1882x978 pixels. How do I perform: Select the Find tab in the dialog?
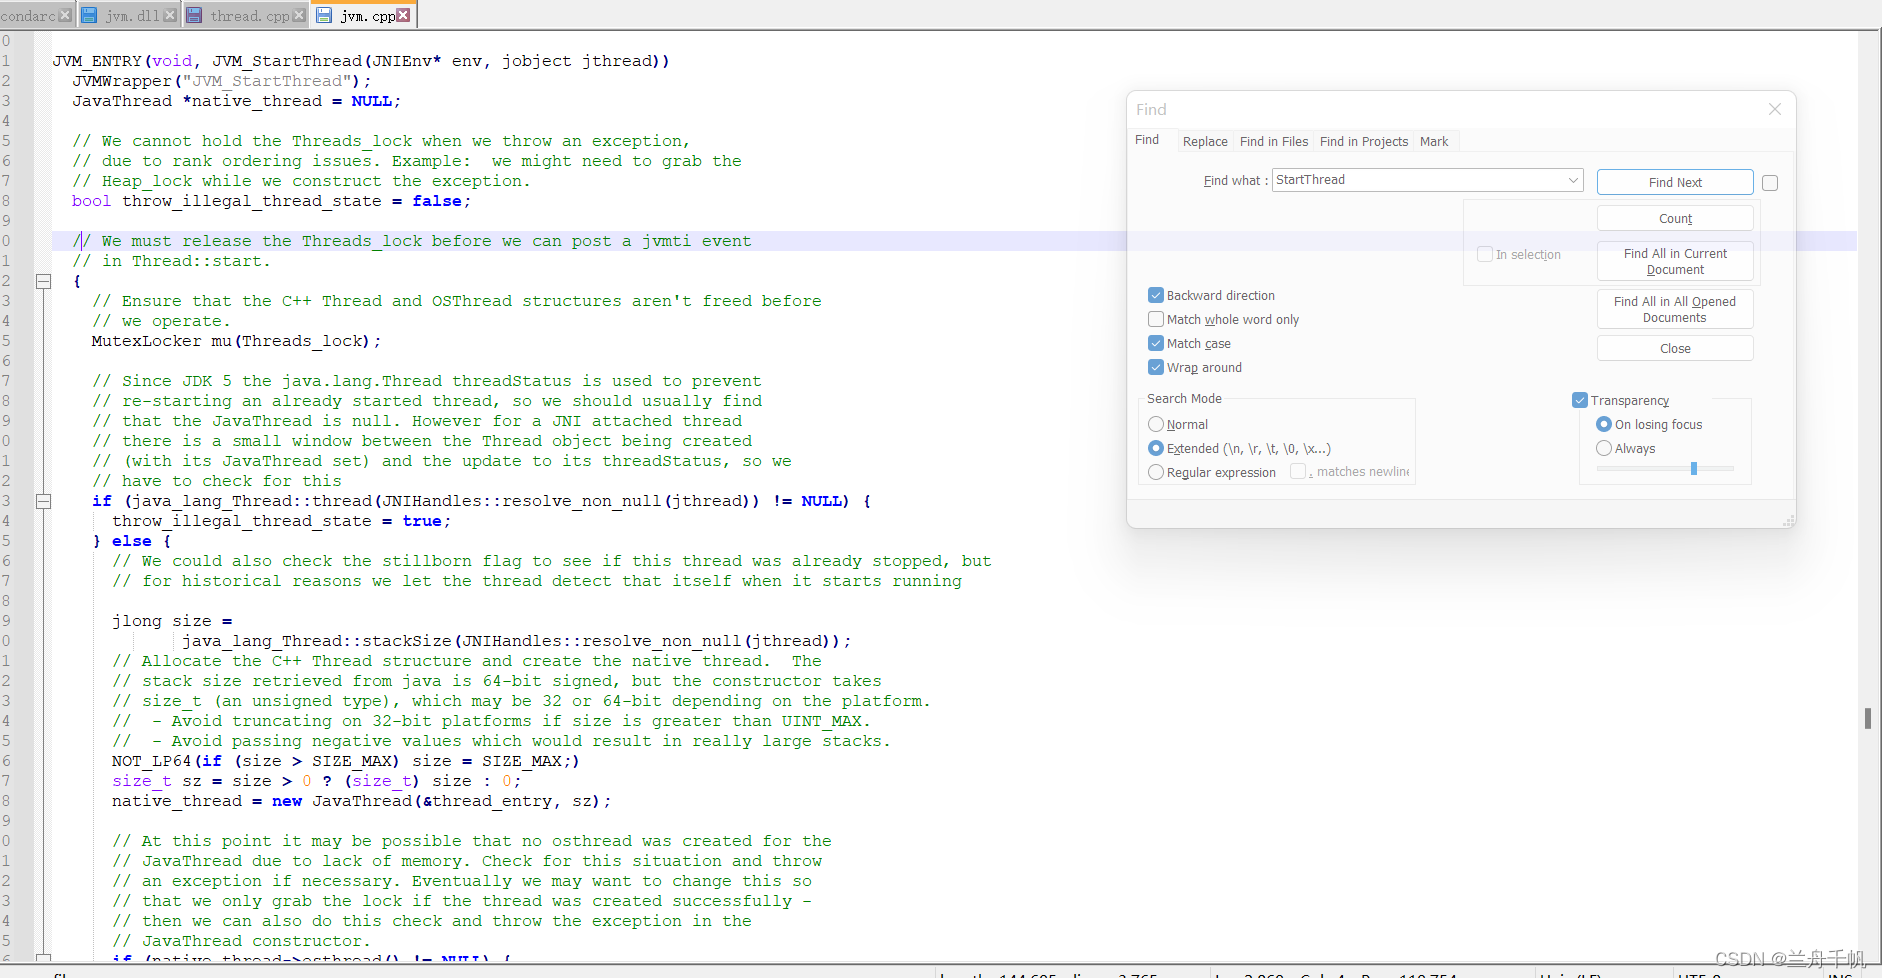click(x=1147, y=140)
